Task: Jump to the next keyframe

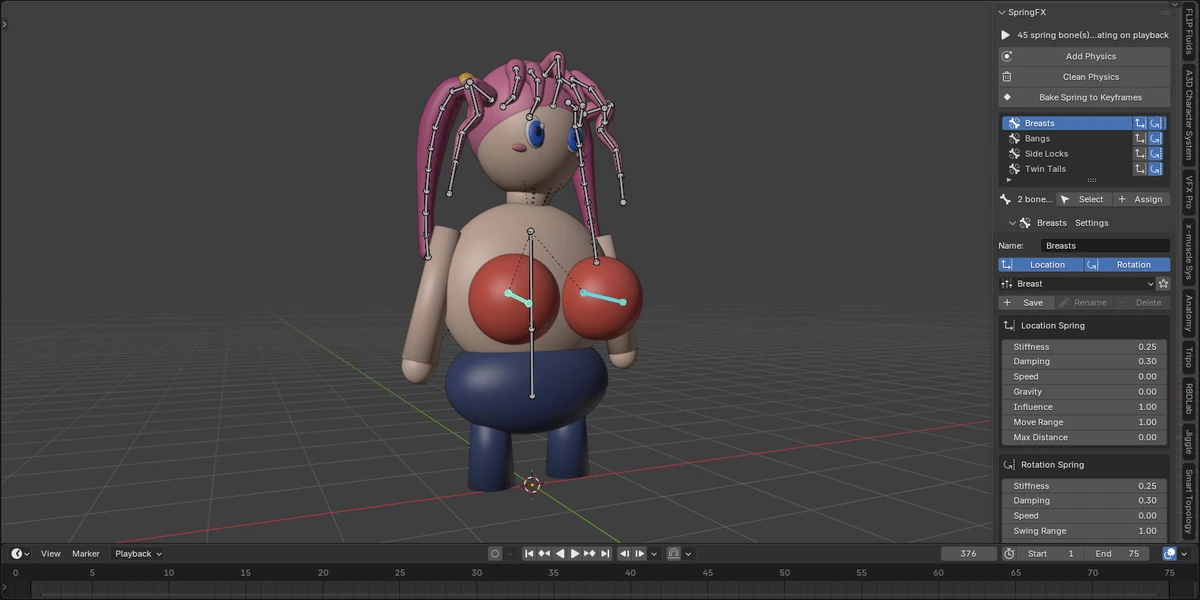Action: tap(590, 553)
